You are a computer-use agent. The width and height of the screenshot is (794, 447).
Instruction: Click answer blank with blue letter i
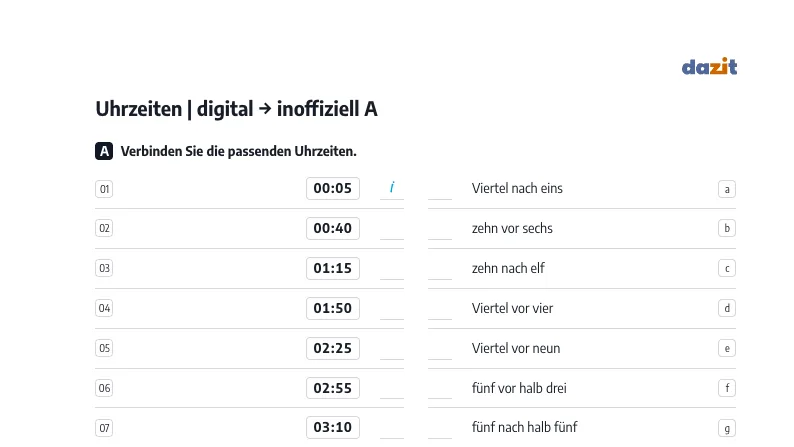(392, 189)
